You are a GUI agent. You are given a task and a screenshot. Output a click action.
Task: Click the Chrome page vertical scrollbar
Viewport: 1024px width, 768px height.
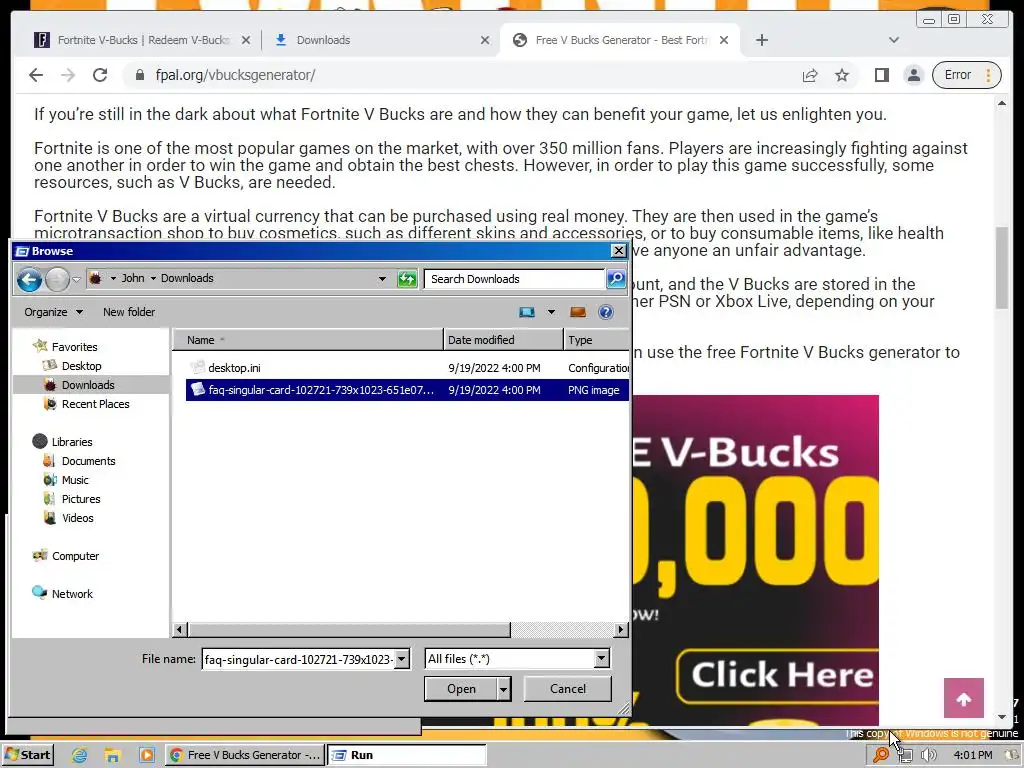pyautogui.click(x=1002, y=268)
